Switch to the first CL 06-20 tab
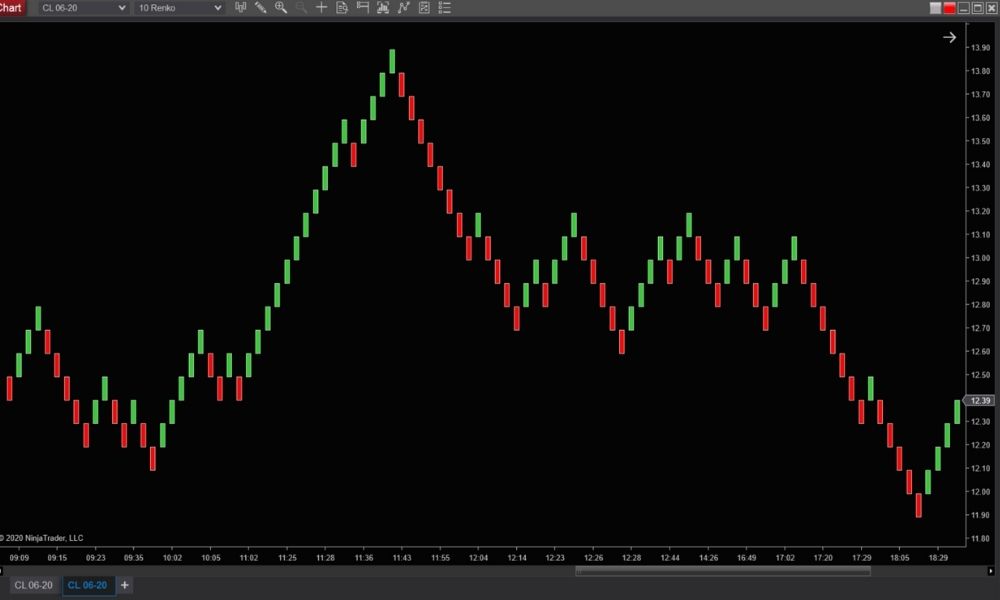 (x=33, y=585)
